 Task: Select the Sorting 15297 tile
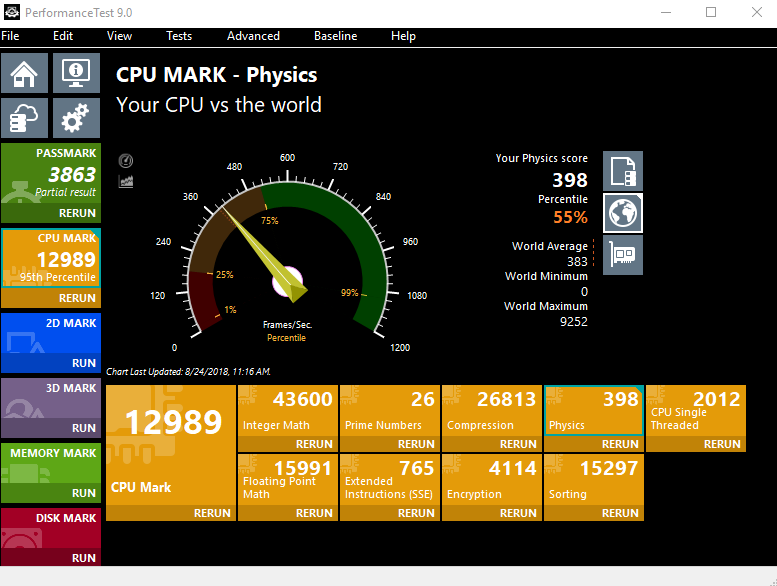pyautogui.click(x=594, y=479)
